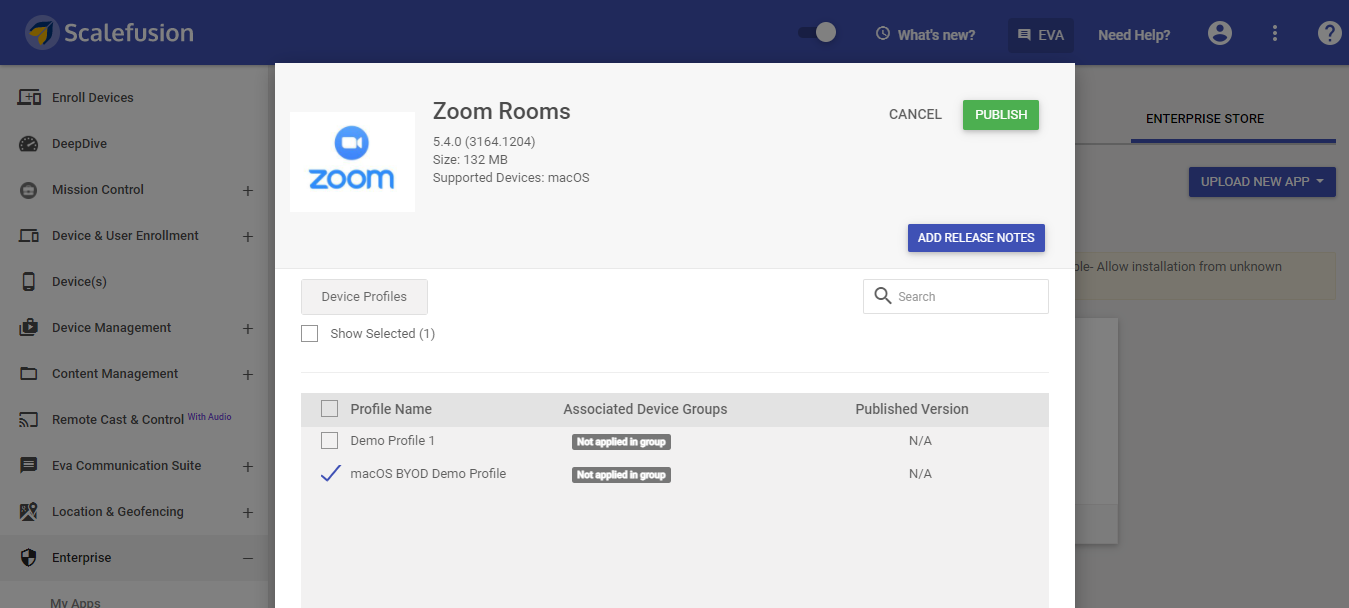The width and height of the screenshot is (1349, 608).
Task: Check the Demo Profile 1 checkbox
Action: (x=329, y=441)
